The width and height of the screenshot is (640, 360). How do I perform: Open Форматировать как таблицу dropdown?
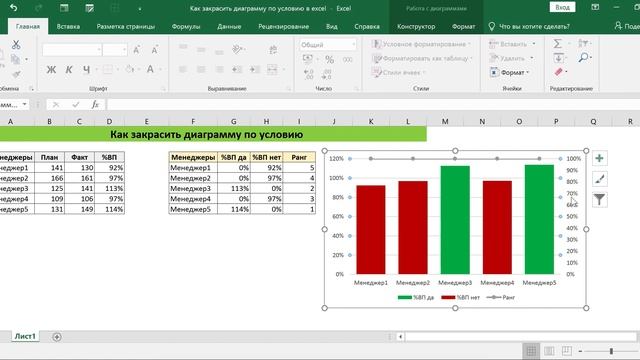point(422,58)
